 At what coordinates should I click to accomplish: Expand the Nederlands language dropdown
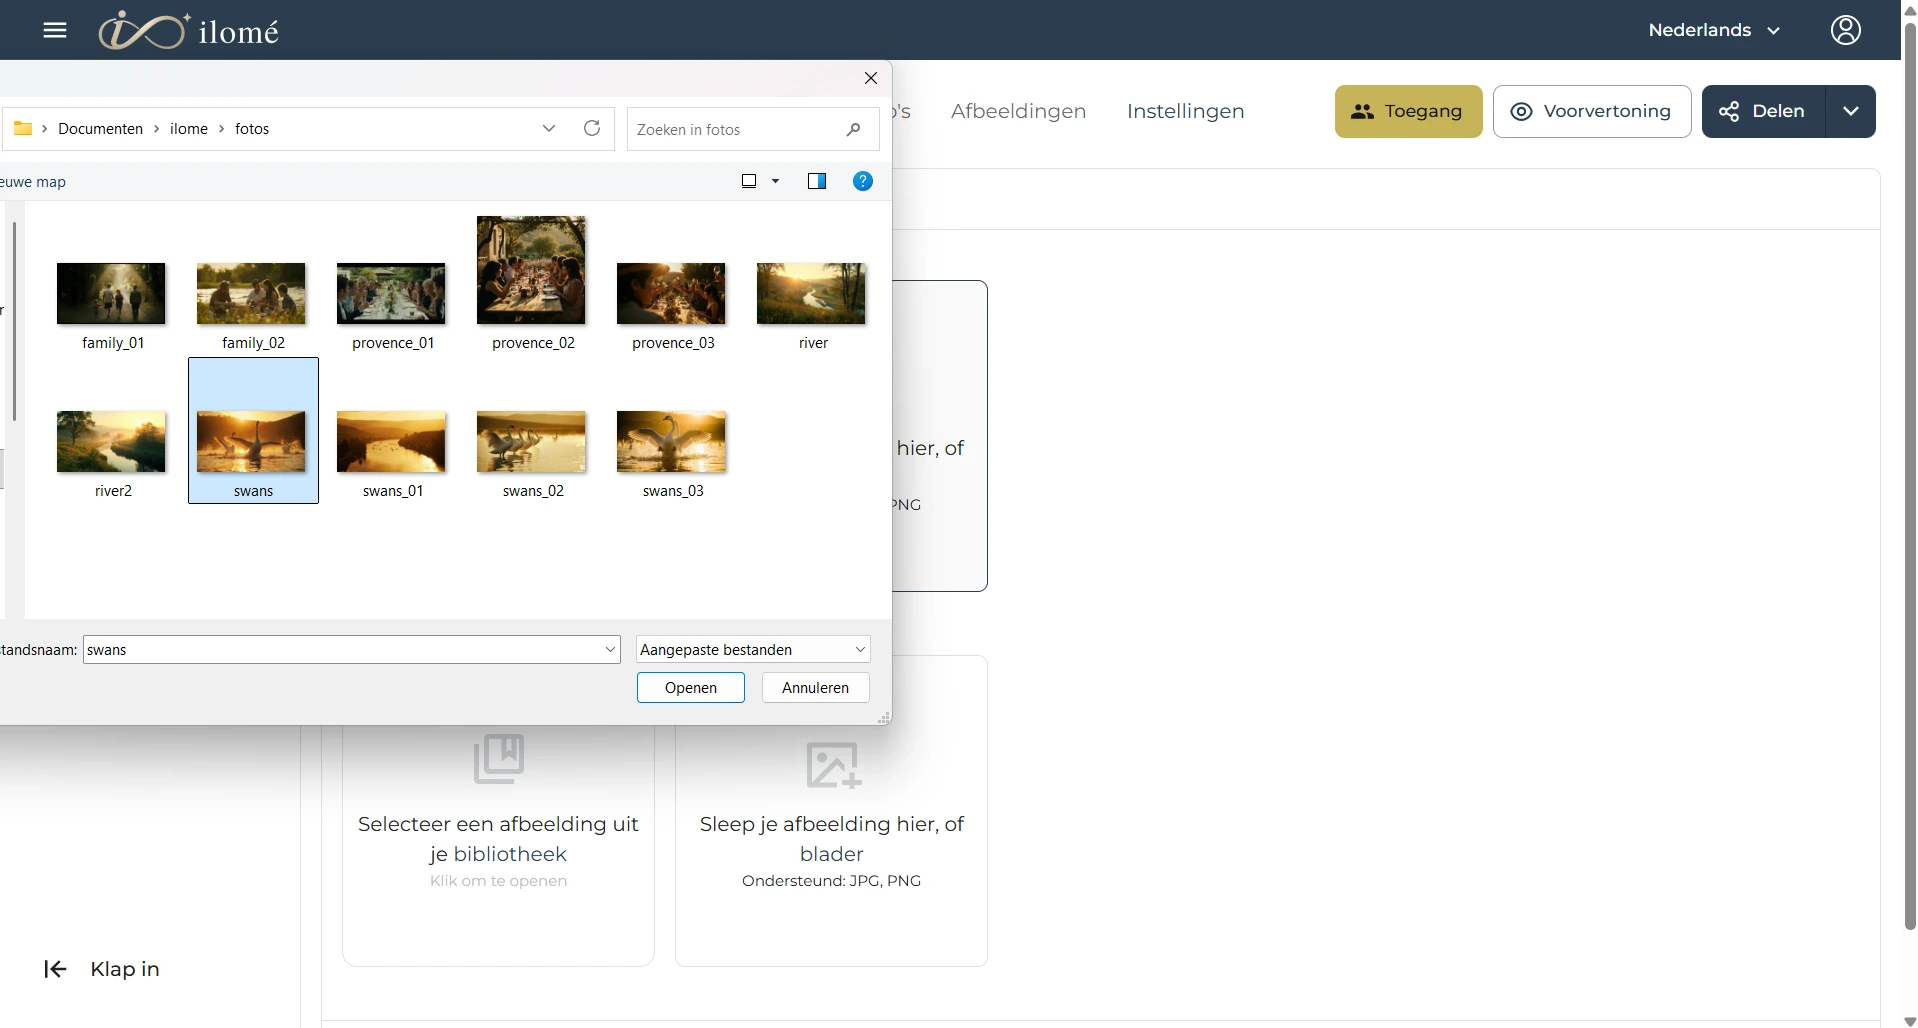(x=1774, y=30)
